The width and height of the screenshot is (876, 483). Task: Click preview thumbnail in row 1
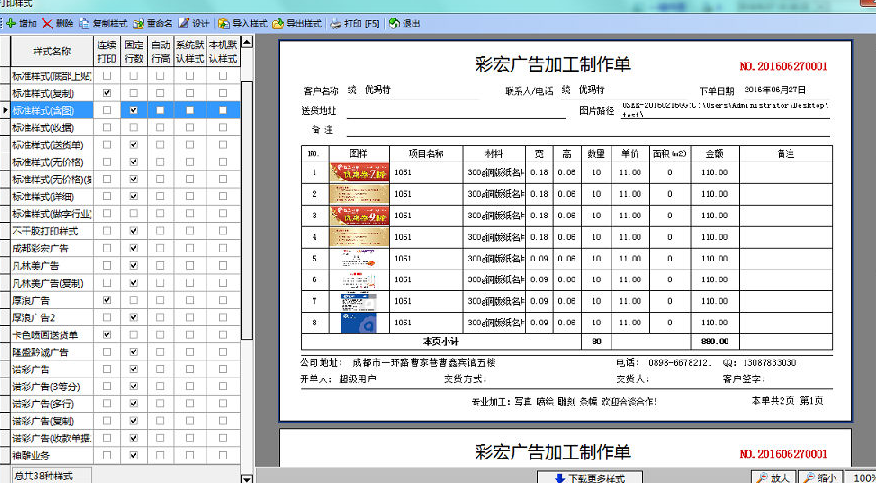coord(359,173)
